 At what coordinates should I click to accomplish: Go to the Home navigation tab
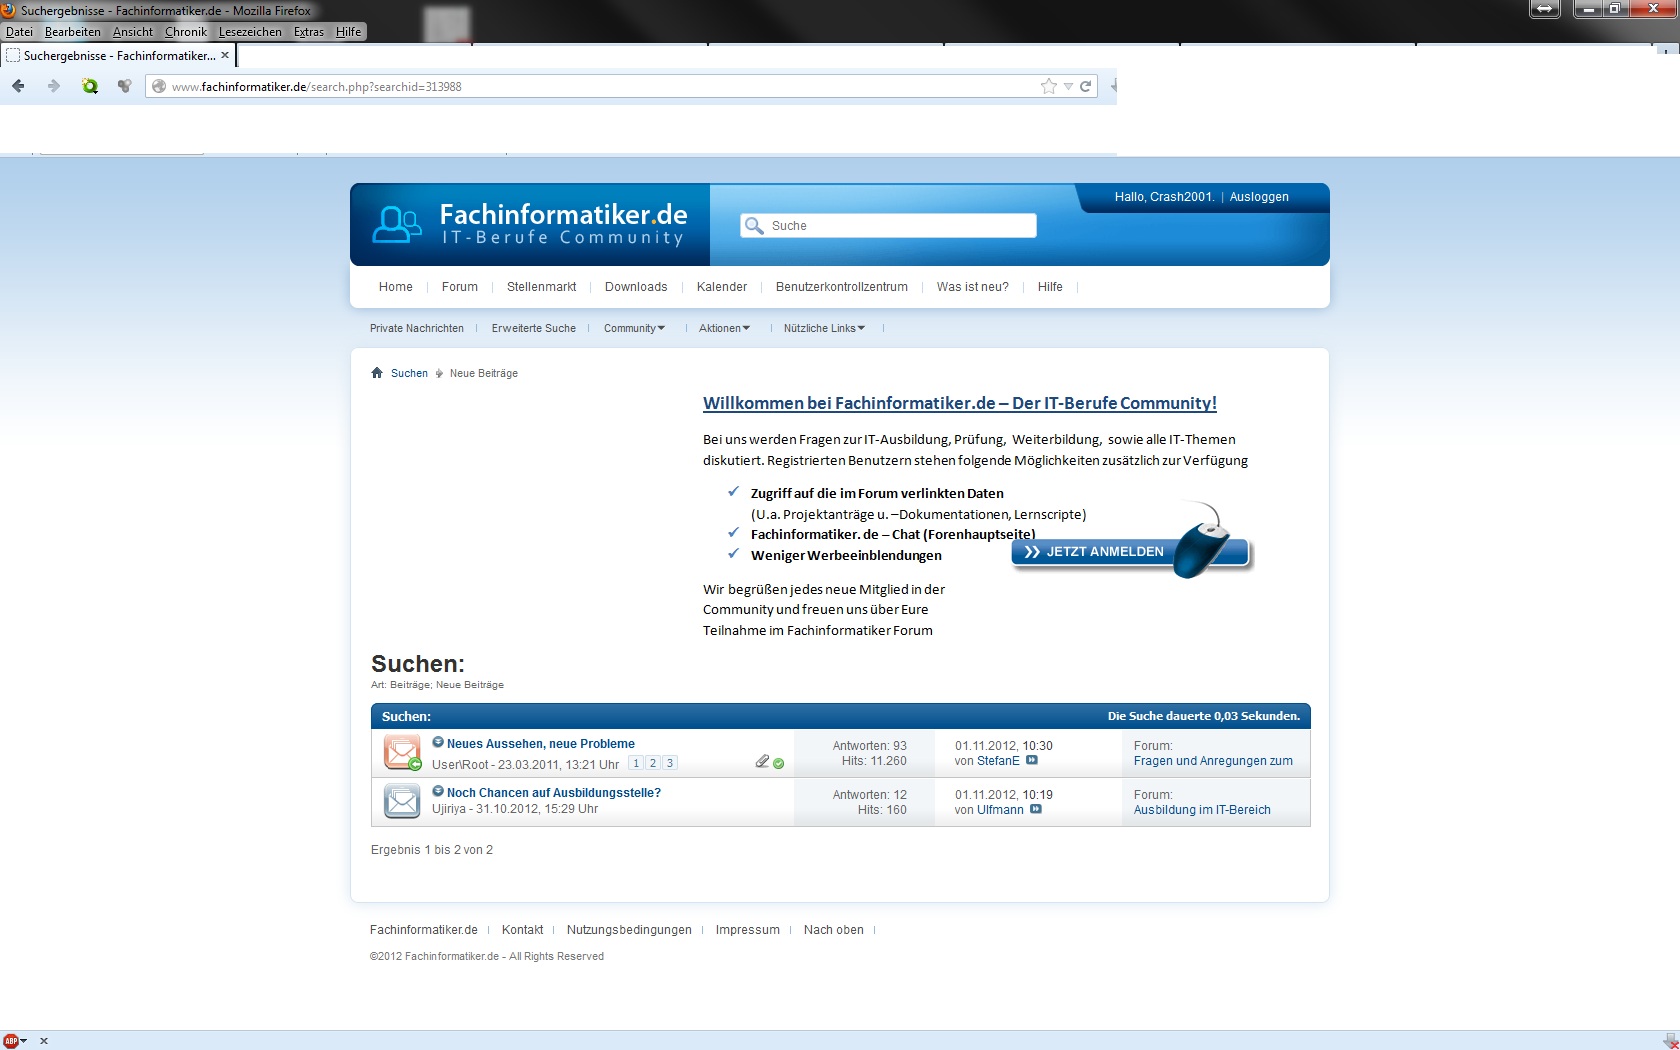(x=395, y=286)
